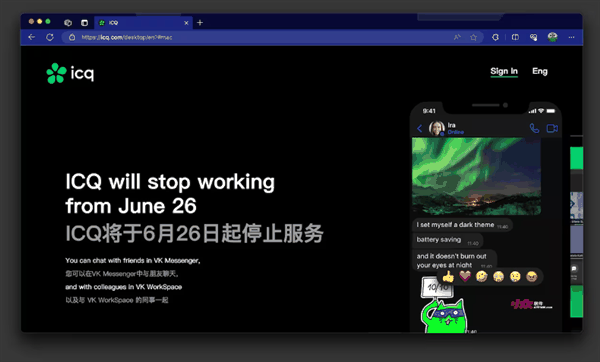Image resolution: width=600 pixels, height=362 pixels.
Task: Click the macOS yellow minimize button
Action: click(x=39, y=21)
